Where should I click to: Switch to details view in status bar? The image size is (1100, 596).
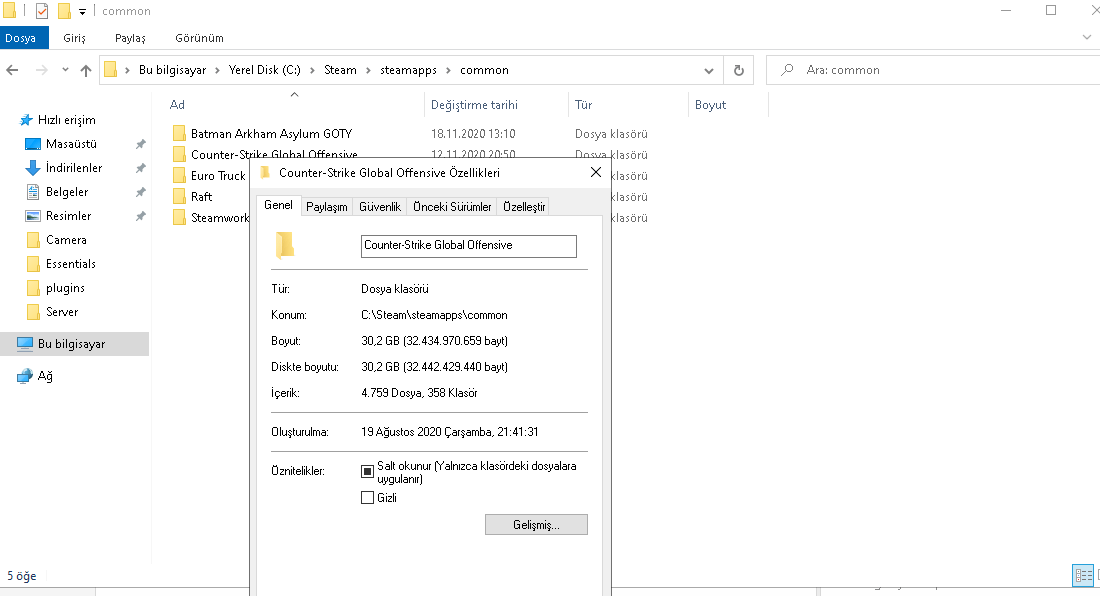1083,575
